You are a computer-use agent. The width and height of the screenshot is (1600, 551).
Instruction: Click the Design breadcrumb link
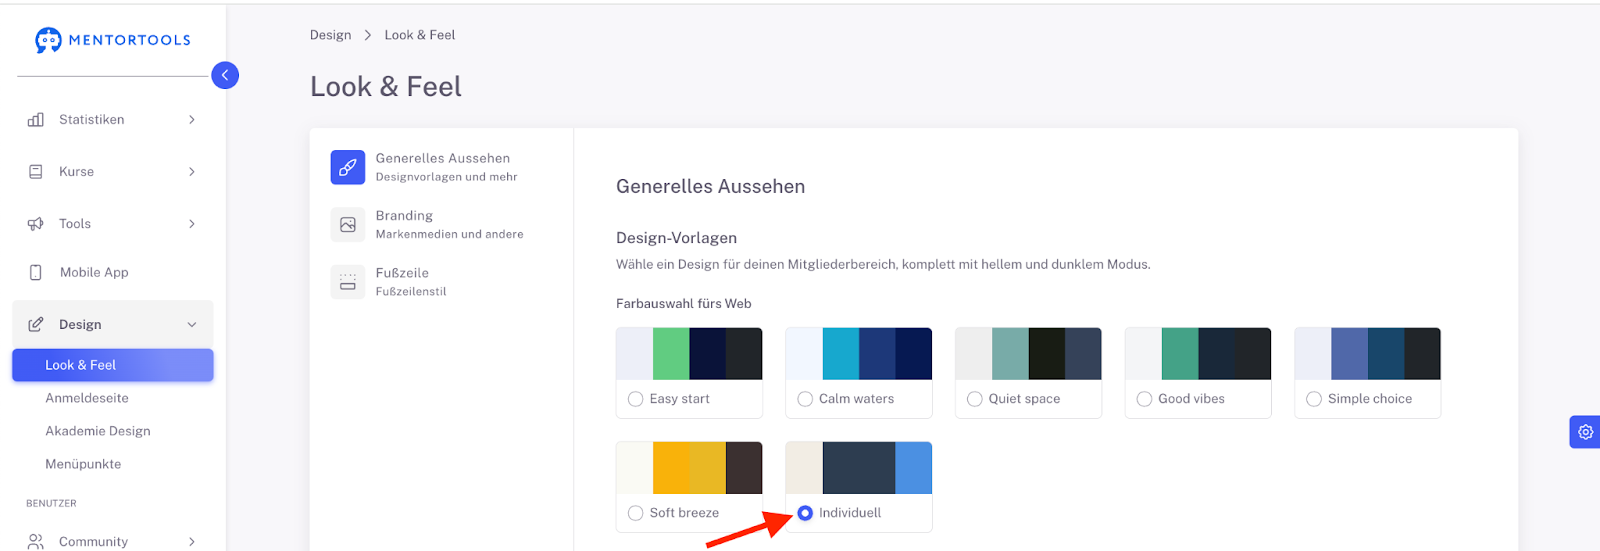point(330,35)
